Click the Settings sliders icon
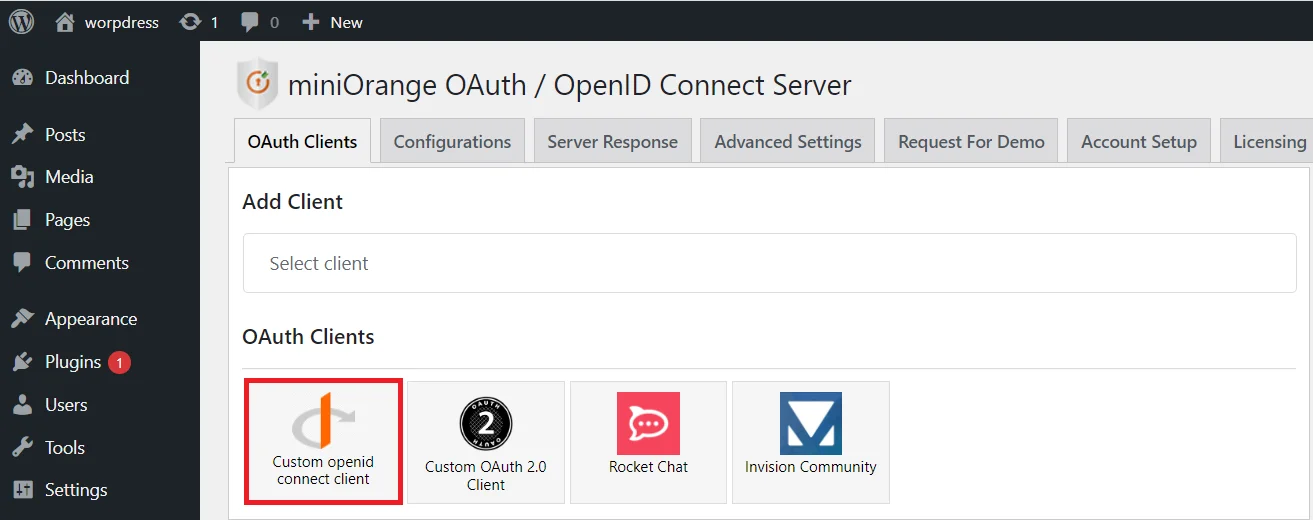The width and height of the screenshot is (1313, 520). pos(22,490)
